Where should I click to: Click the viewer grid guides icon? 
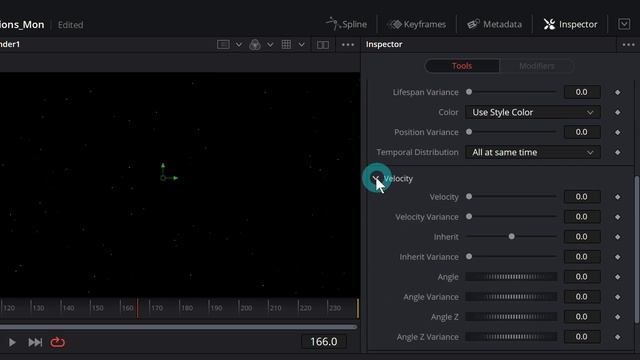tap(287, 44)
